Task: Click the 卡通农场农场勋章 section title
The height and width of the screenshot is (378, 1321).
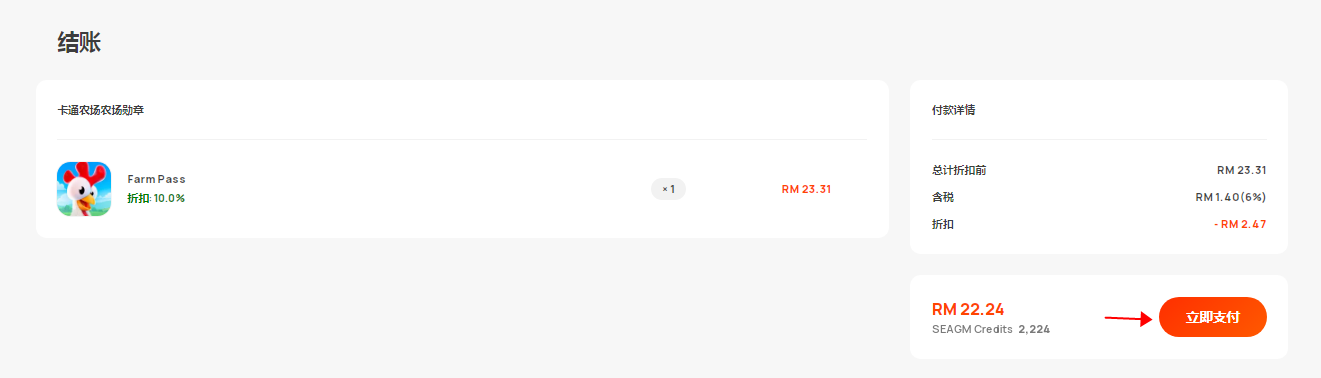Action: tap(100, 110)
